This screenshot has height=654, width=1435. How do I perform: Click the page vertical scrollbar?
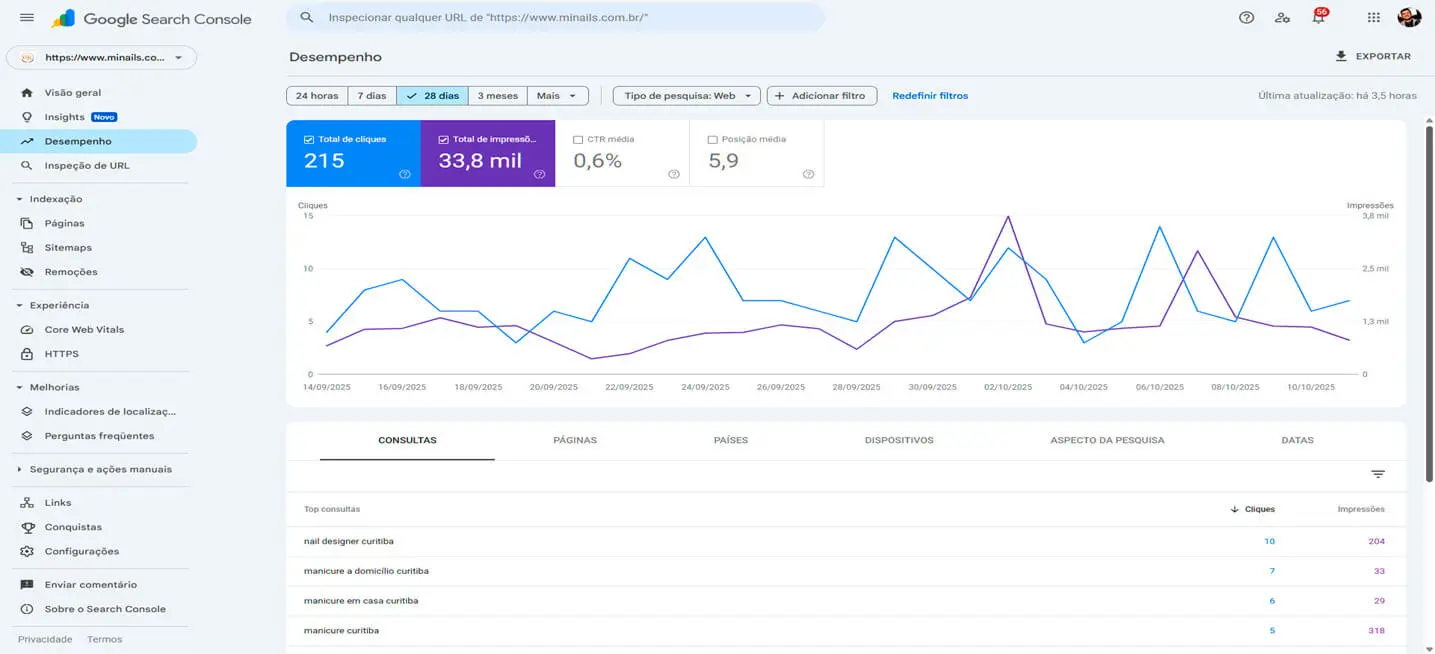click(x=1428, y=300)
